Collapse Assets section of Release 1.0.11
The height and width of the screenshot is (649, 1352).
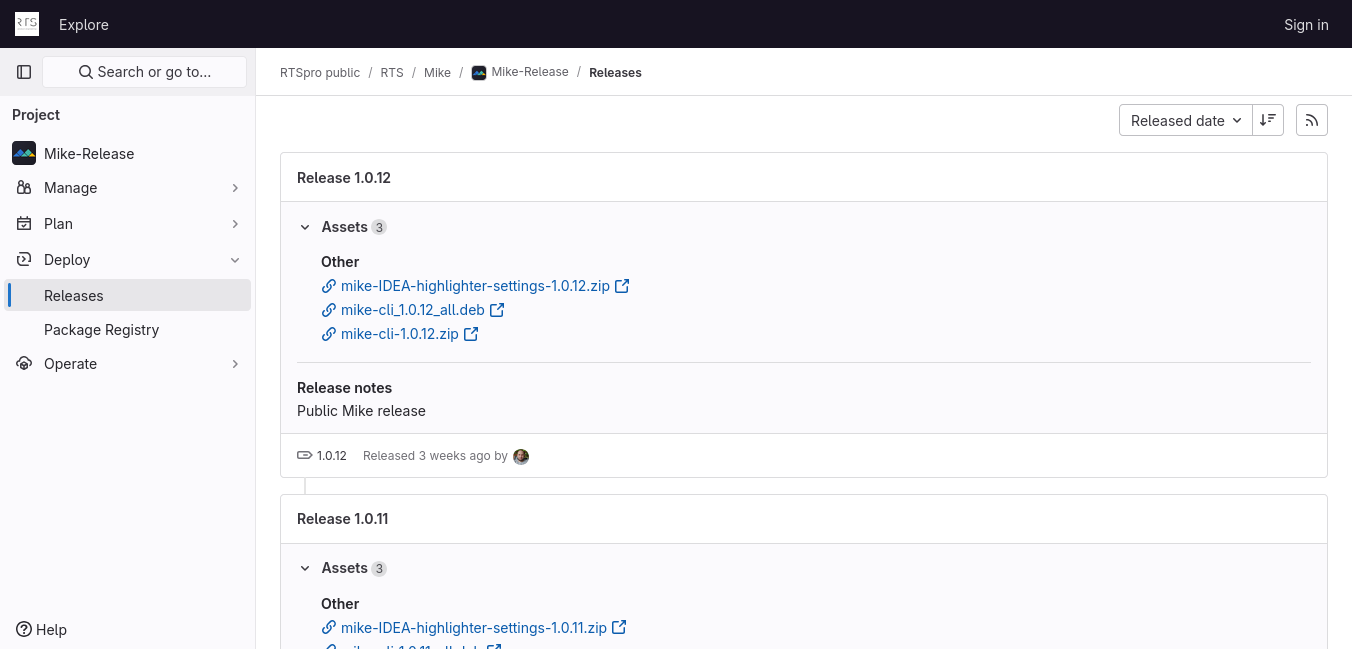[x=306, y=568]
